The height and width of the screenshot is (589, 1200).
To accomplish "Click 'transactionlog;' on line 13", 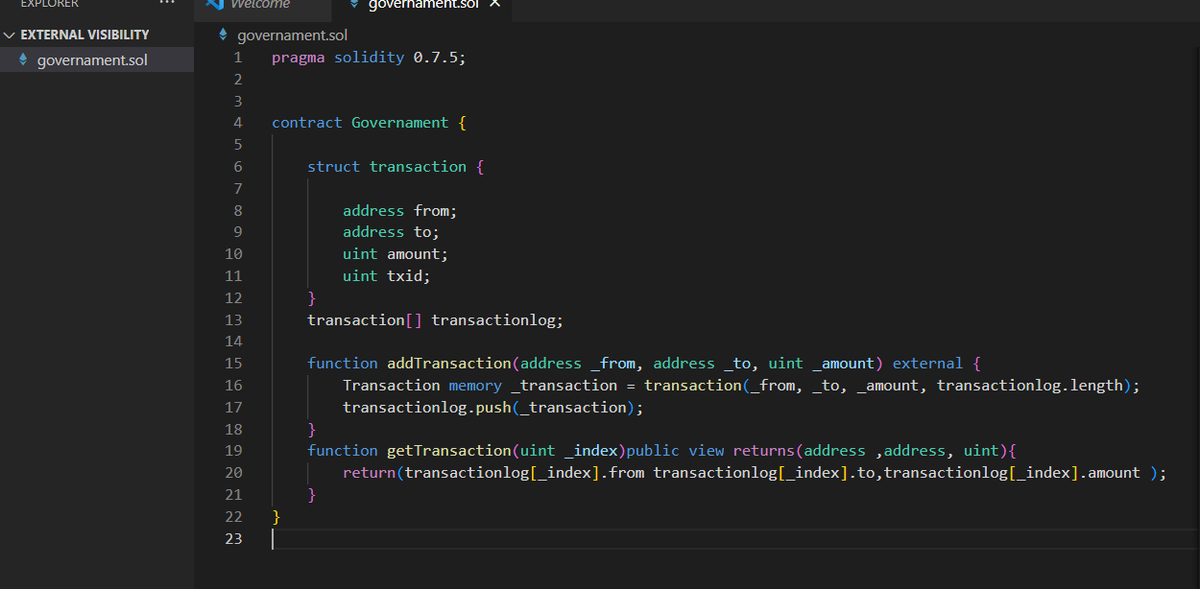I will tap(497, 320).
